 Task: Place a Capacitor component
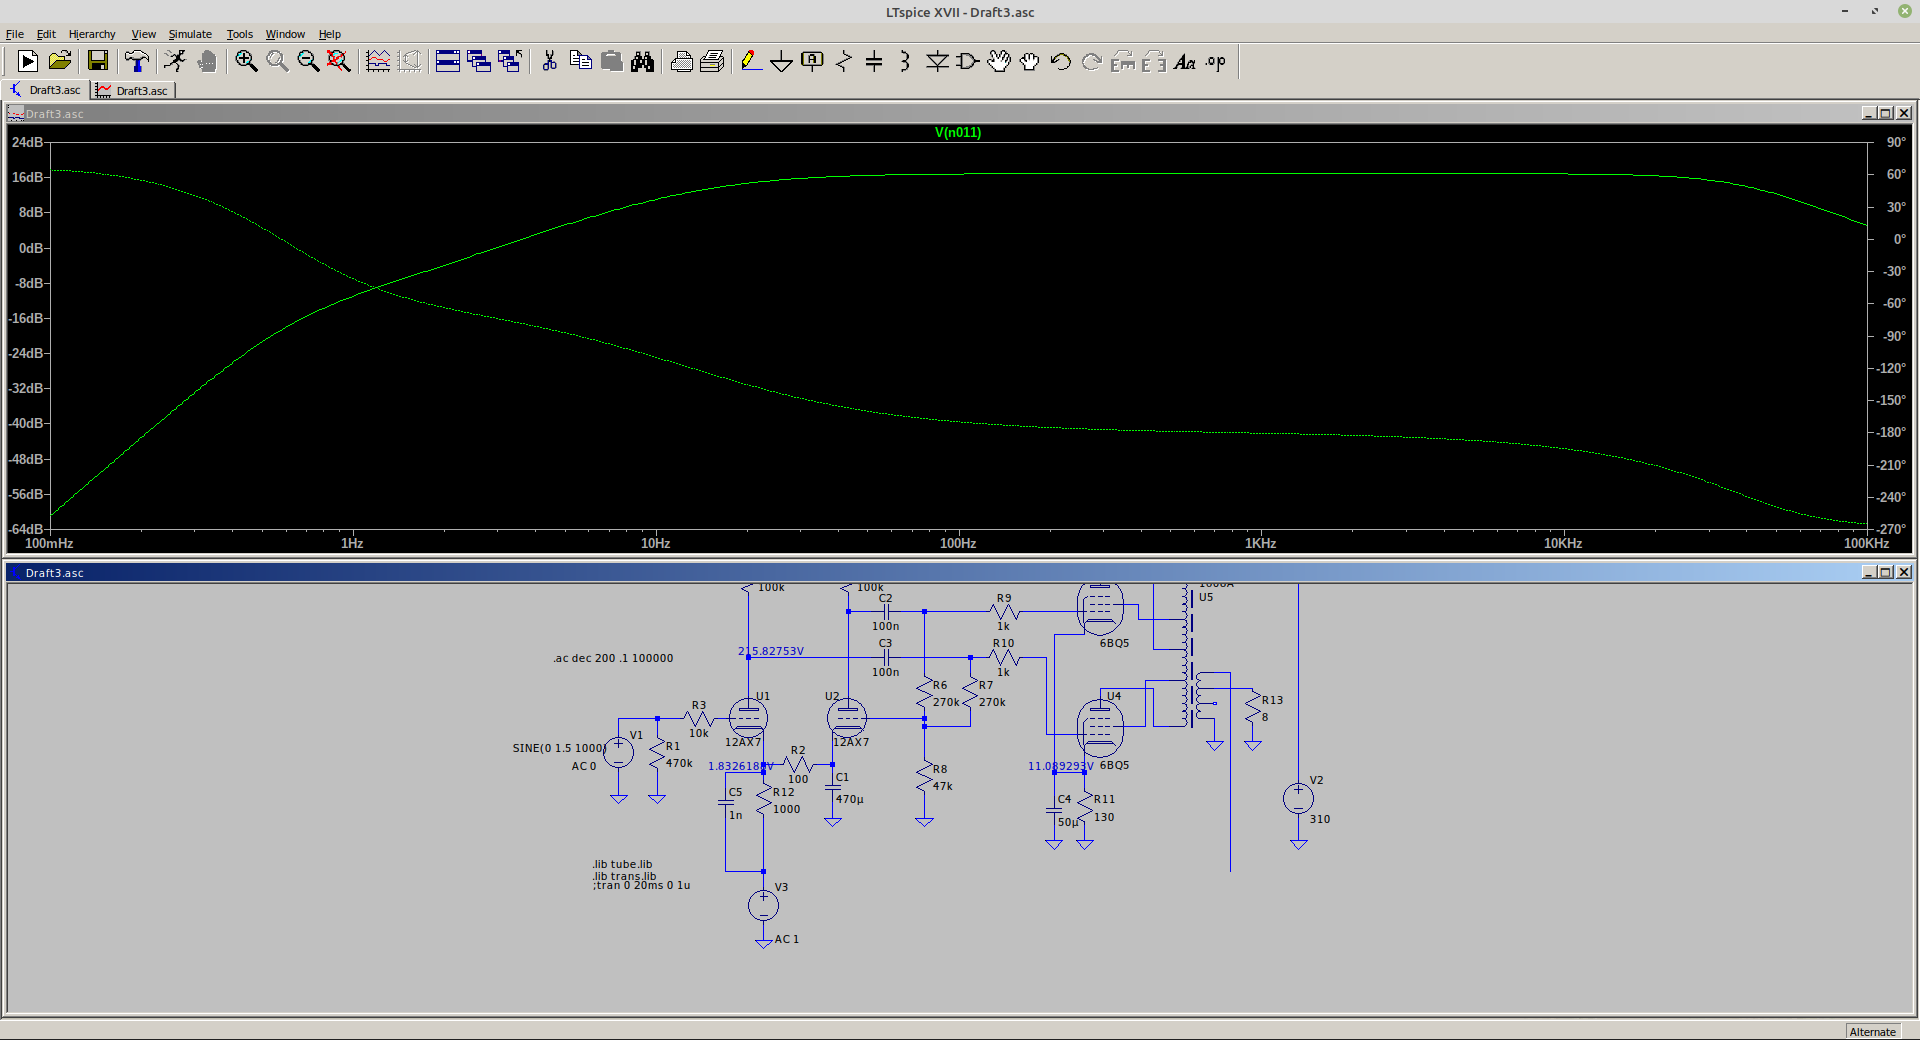874,62
